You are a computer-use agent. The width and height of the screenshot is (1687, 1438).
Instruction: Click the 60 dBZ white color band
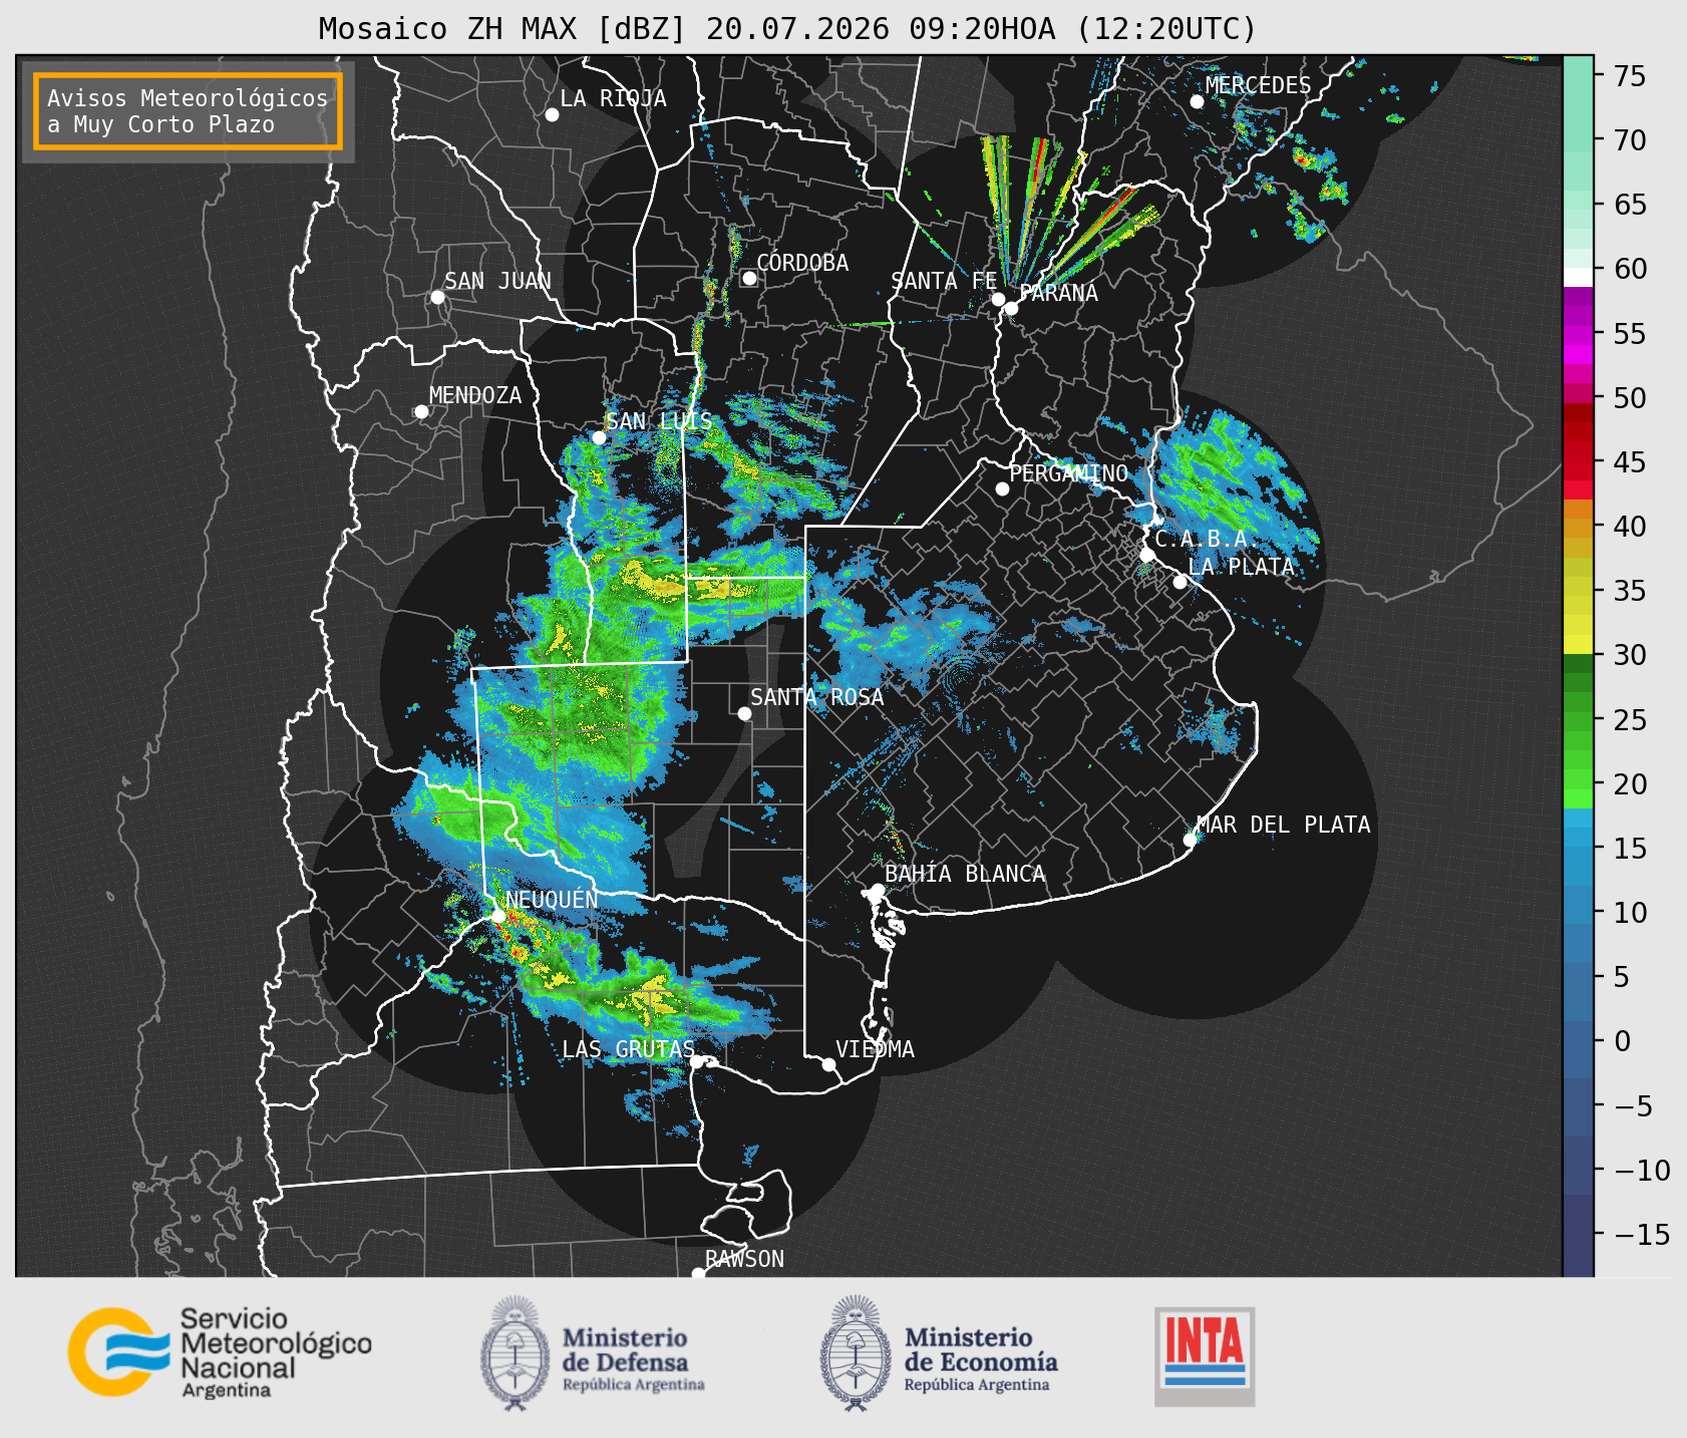click(x=1578, y=277)
